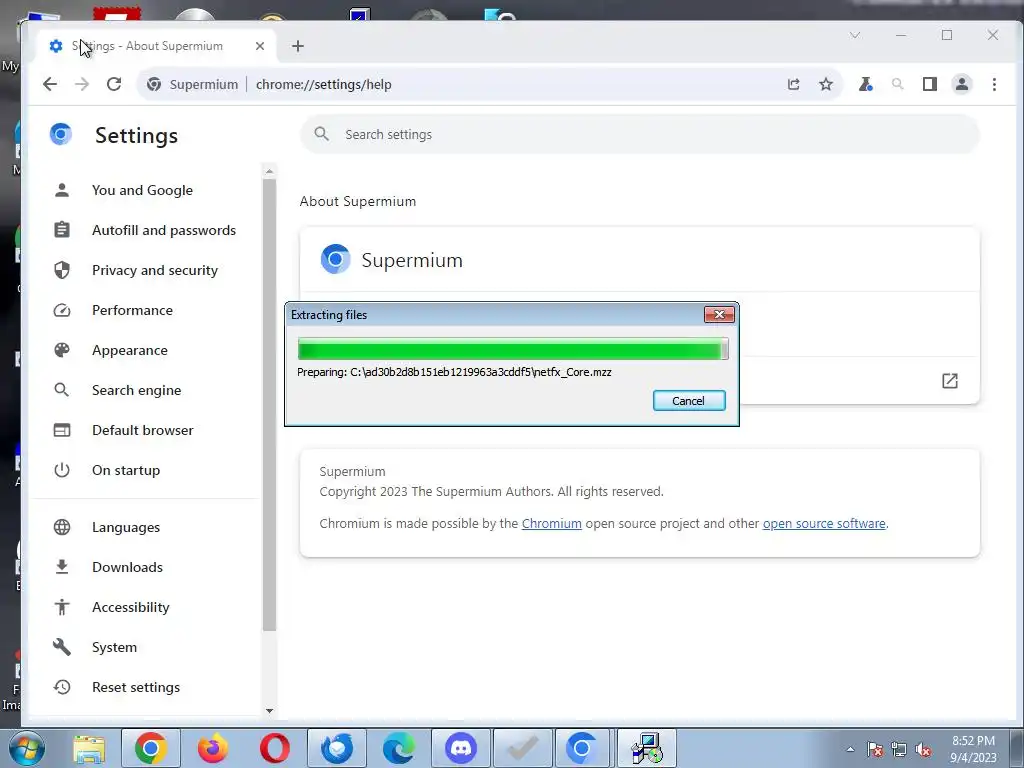Toggle the side panel icon

point(930,84)
